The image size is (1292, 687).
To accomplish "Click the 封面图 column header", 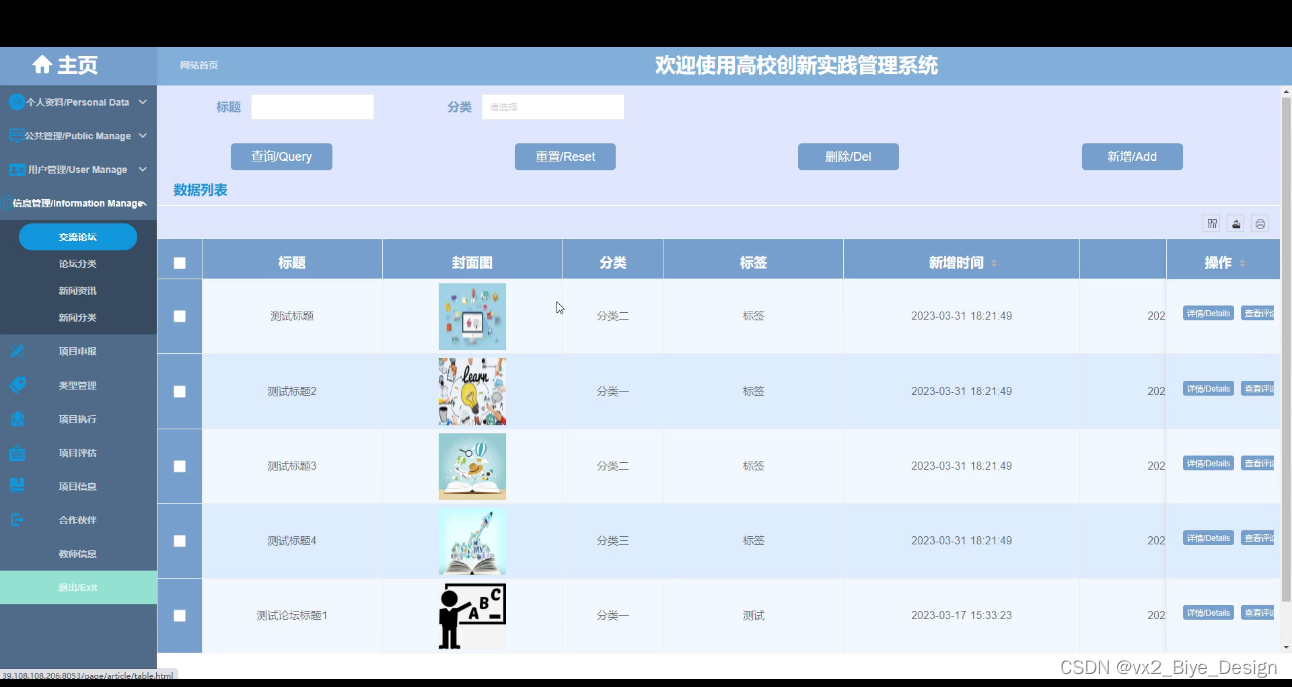I will (x=472, y=263).
